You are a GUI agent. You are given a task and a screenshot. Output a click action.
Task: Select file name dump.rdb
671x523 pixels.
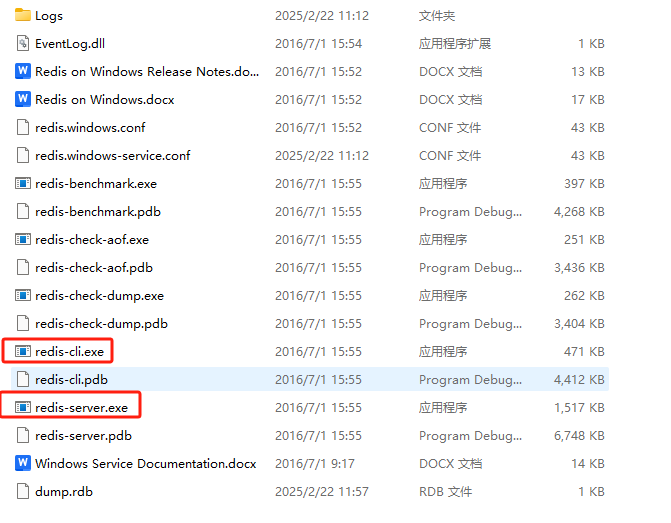click(x=64, y=492)
